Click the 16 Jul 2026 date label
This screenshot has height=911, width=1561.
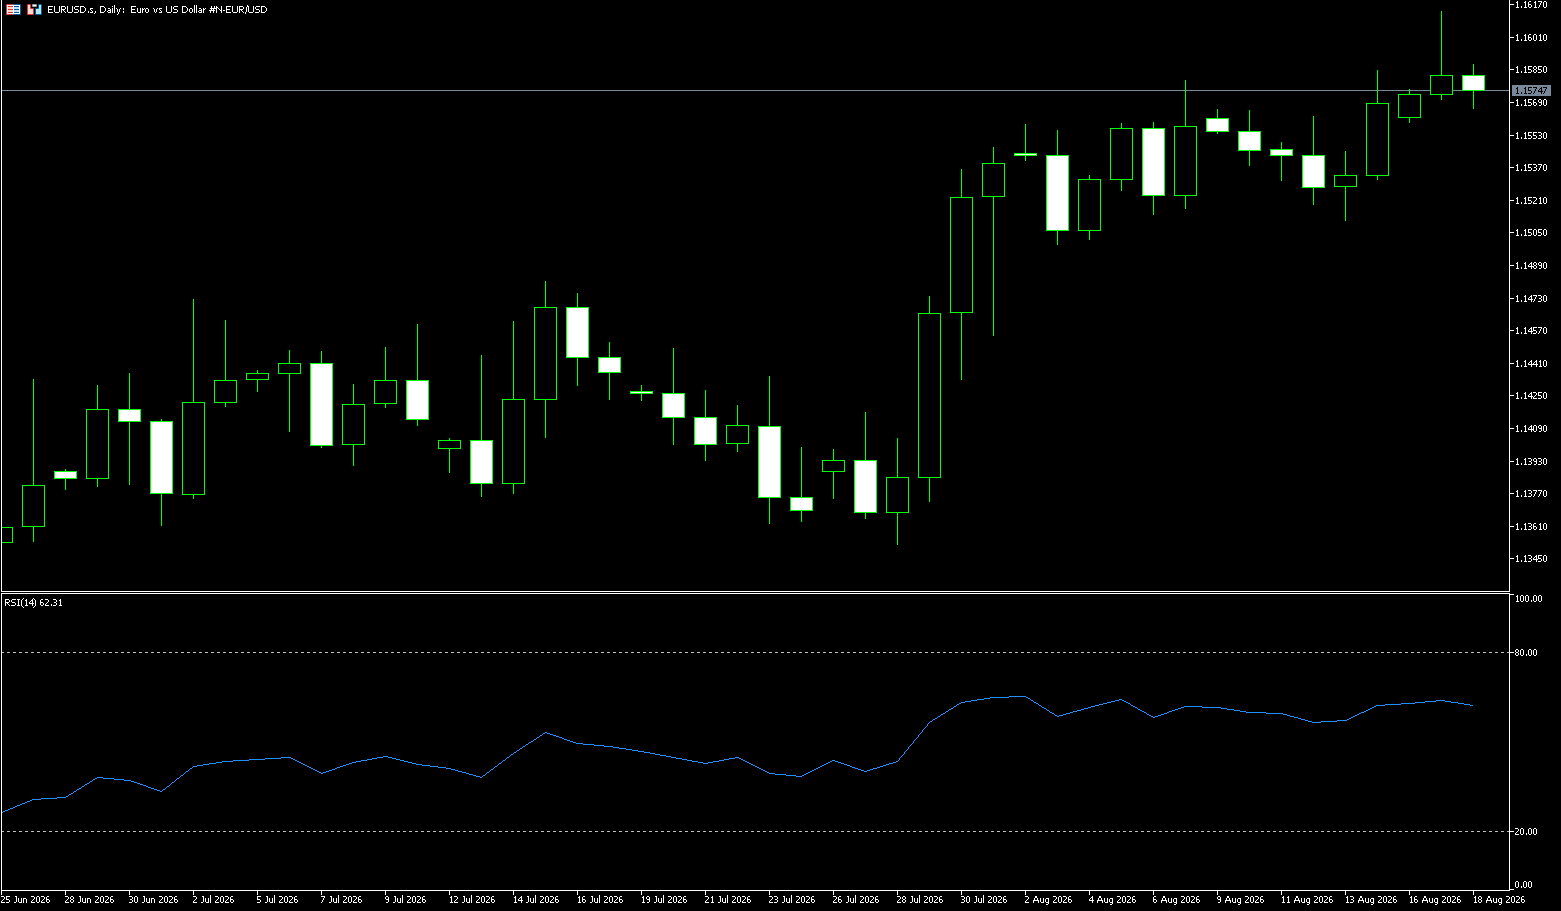point(599,900)
